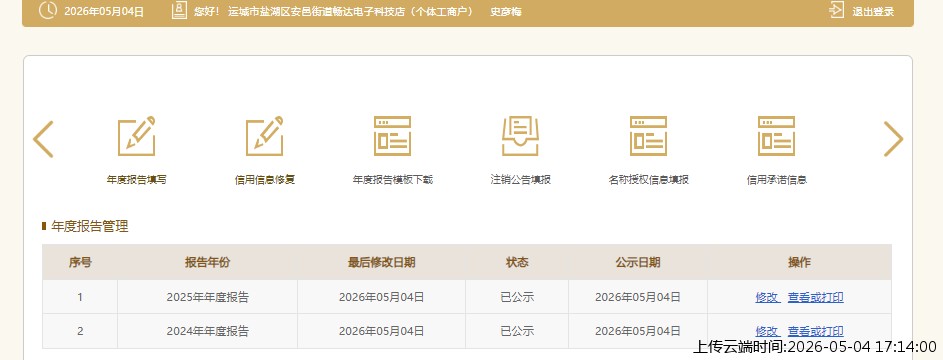Click the logout door icon
The height and width of the screenshot is (360, 943).
(x=837, y=10)
